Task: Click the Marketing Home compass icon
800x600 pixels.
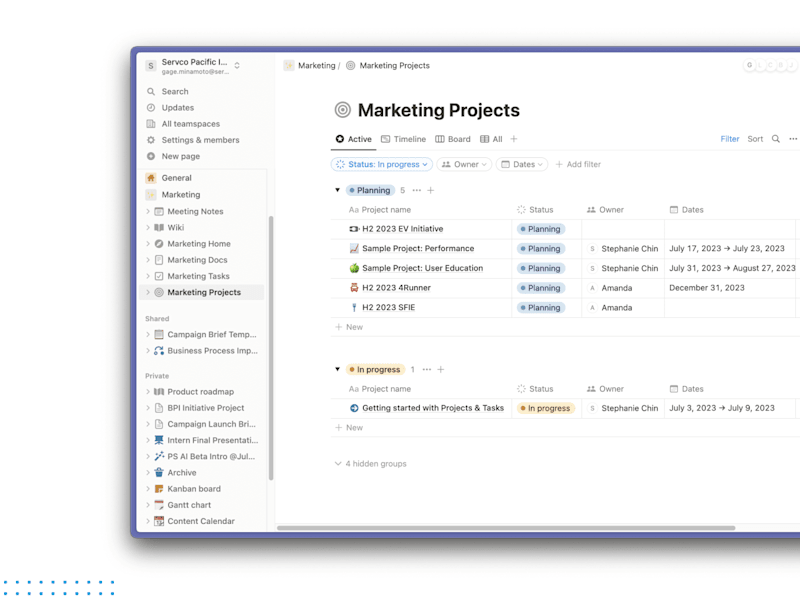Action: 159,244
